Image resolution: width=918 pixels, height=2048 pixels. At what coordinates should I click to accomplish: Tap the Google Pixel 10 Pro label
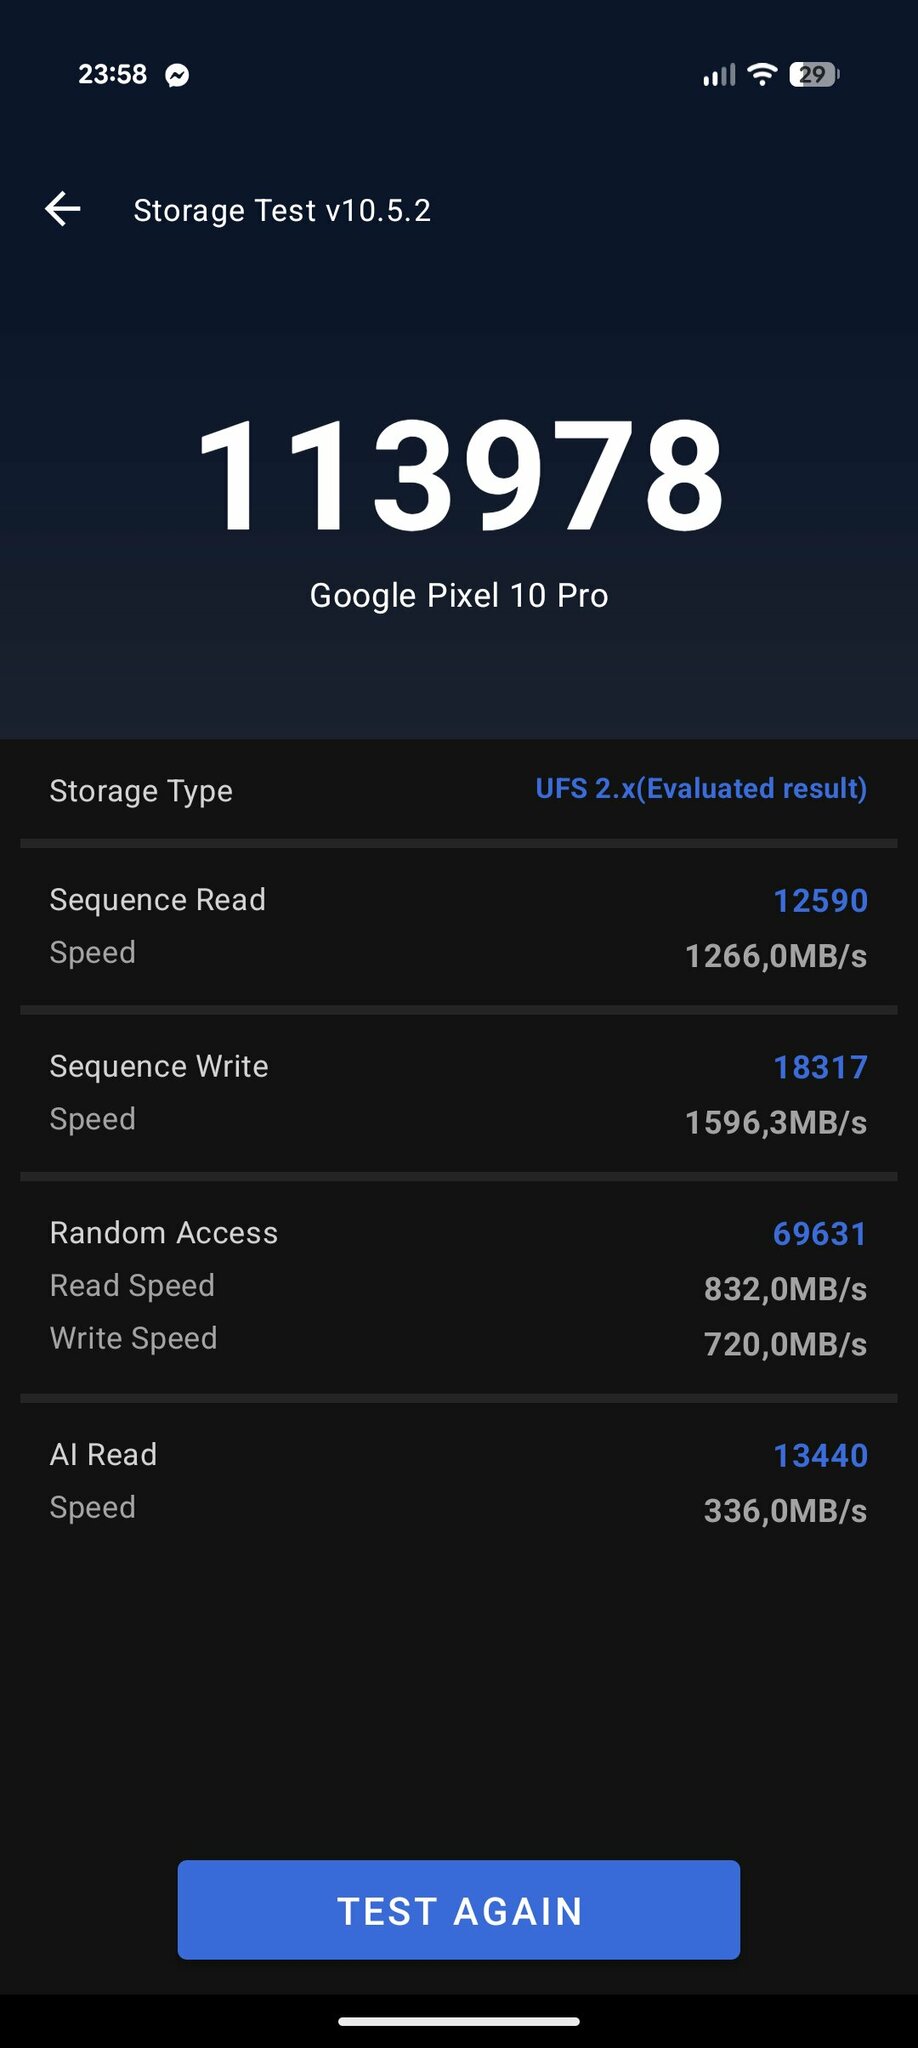pyautogui.click(x=459, y=596)
